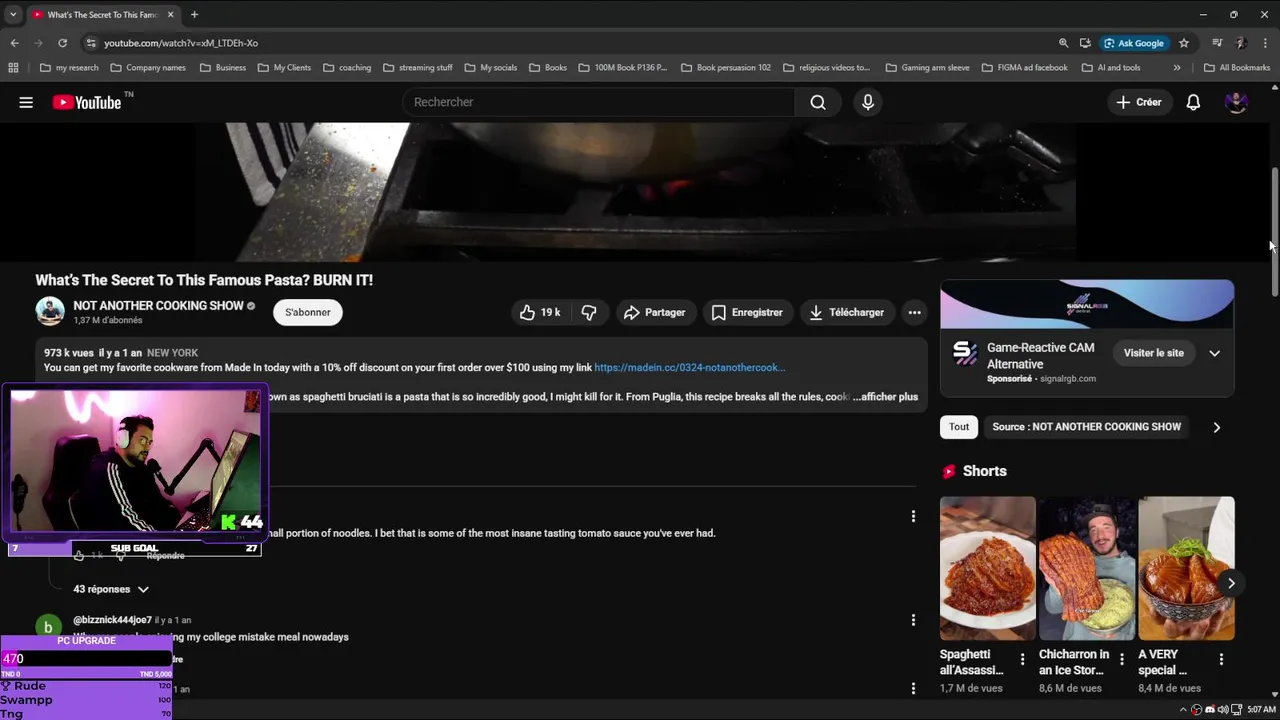This screenshot has height=720, width=1280.
Task: Go back in browser history
Action: click(14, 43)
